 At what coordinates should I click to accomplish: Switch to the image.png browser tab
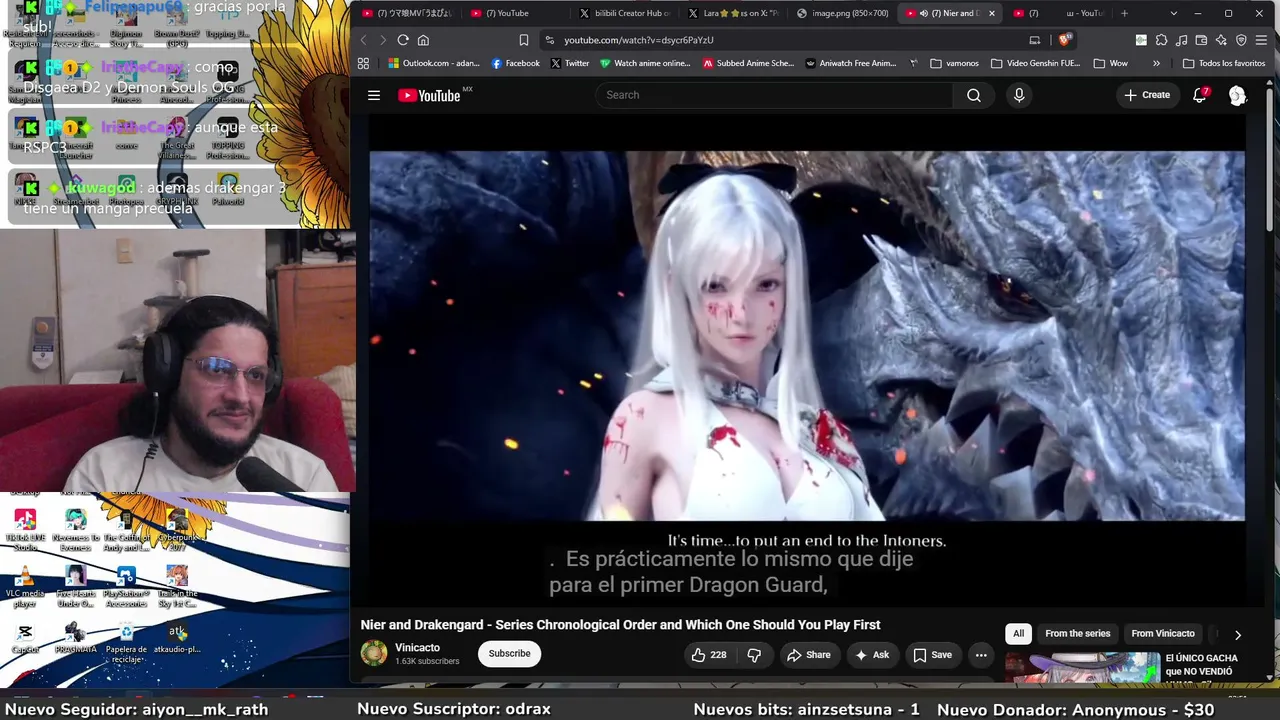842,14
